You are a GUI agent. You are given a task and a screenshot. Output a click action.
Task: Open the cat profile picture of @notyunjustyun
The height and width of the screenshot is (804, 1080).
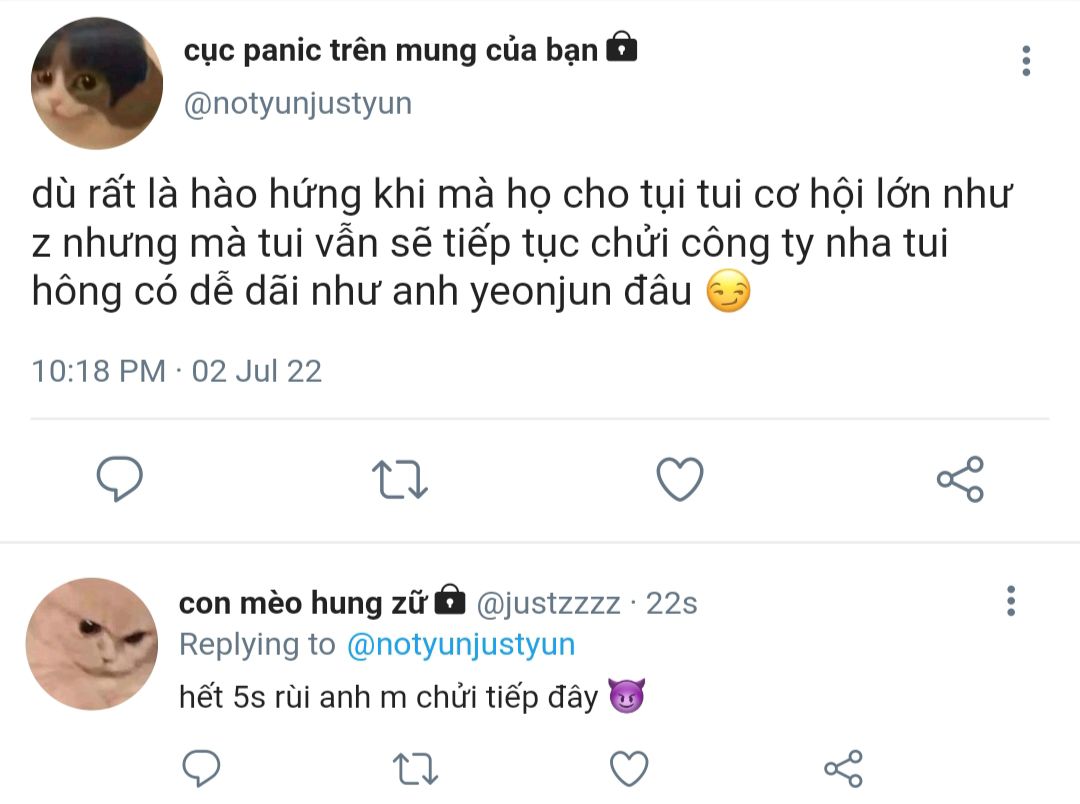(x=97, y=83)
